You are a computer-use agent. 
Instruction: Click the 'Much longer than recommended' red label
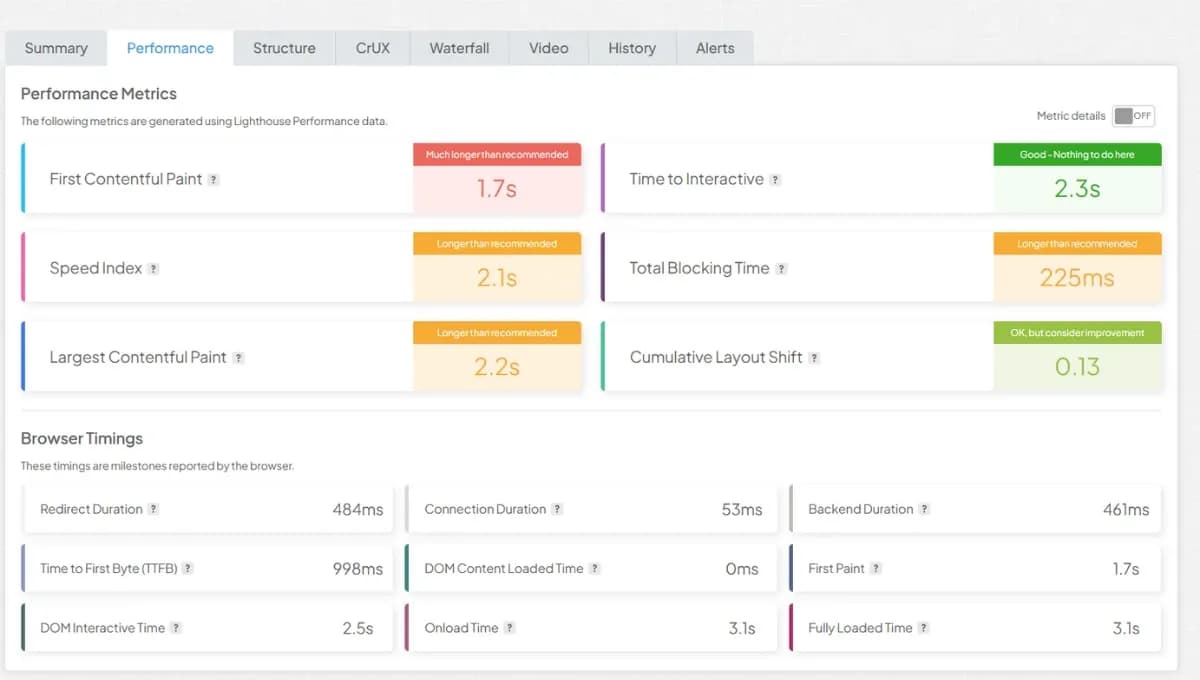click(x=497, y=154)
